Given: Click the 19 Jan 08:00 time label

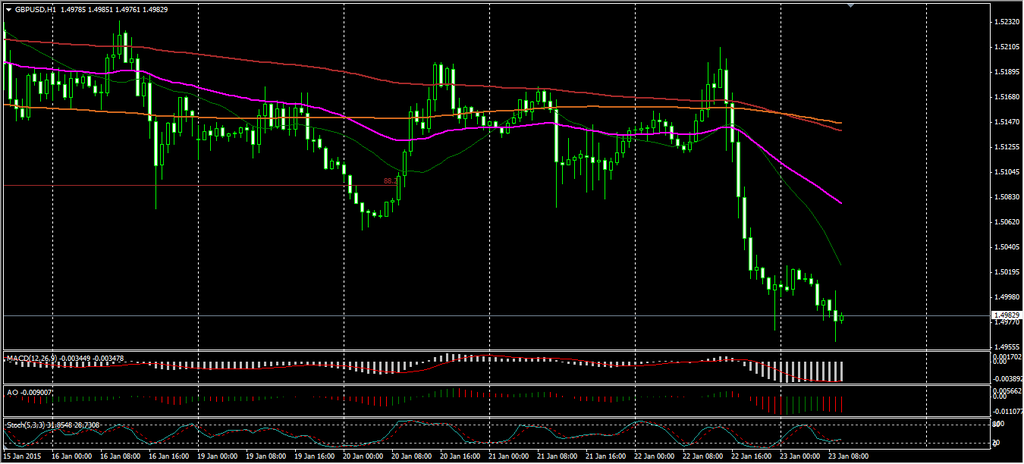Looking at the screenshot, I should pos(266,455).
